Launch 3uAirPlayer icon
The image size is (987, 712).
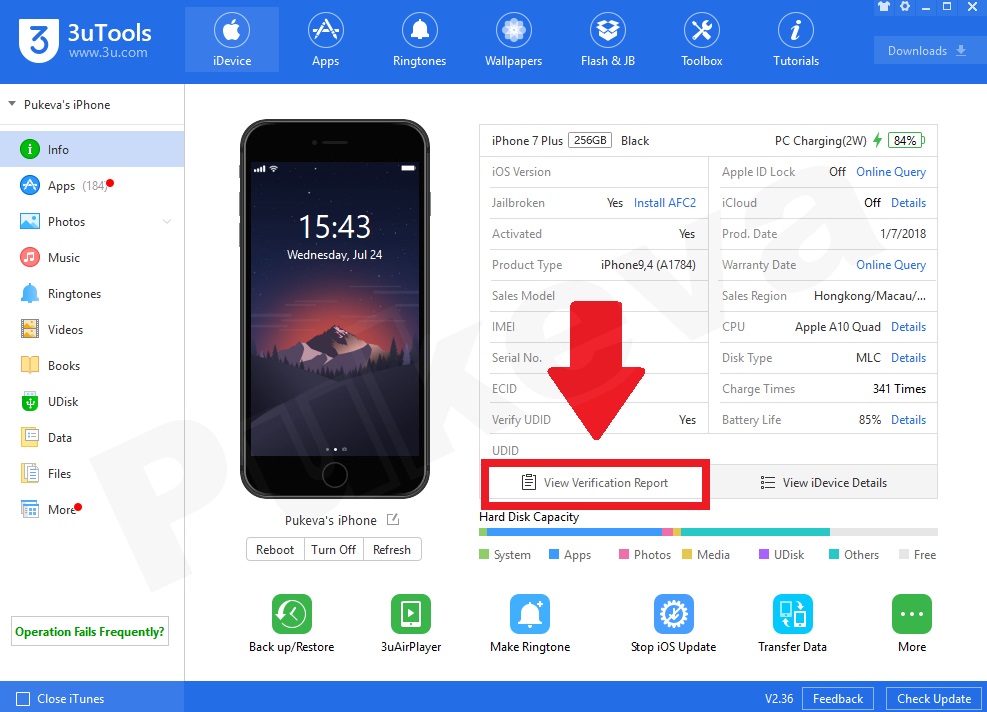410,614
